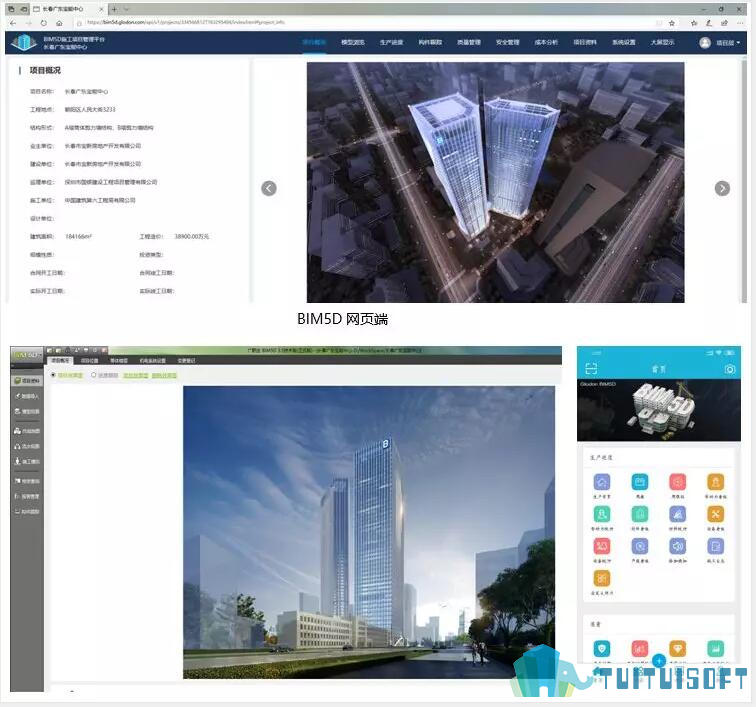Click the second green underlined link

pyautogui.click(x=164, y=375)
